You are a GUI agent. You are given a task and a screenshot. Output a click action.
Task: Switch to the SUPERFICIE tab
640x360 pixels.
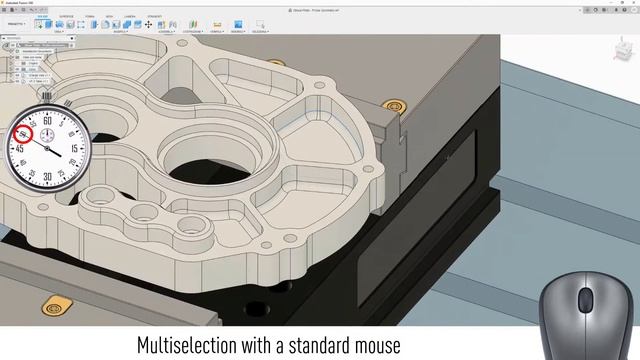pyautogui.click(x=67, y=17)
